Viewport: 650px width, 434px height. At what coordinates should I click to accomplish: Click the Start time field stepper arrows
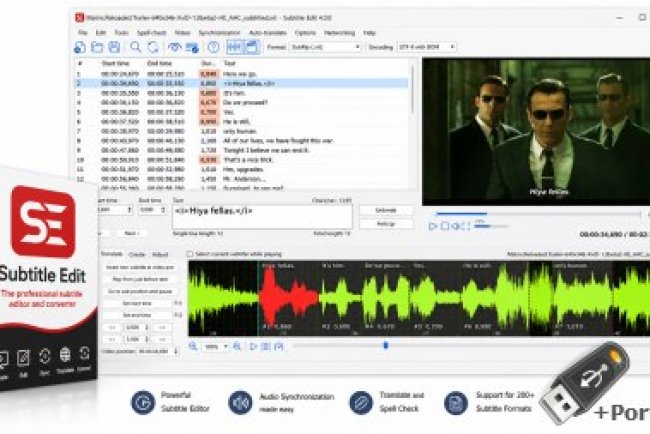pyautogui.click(x=129, y=210)
